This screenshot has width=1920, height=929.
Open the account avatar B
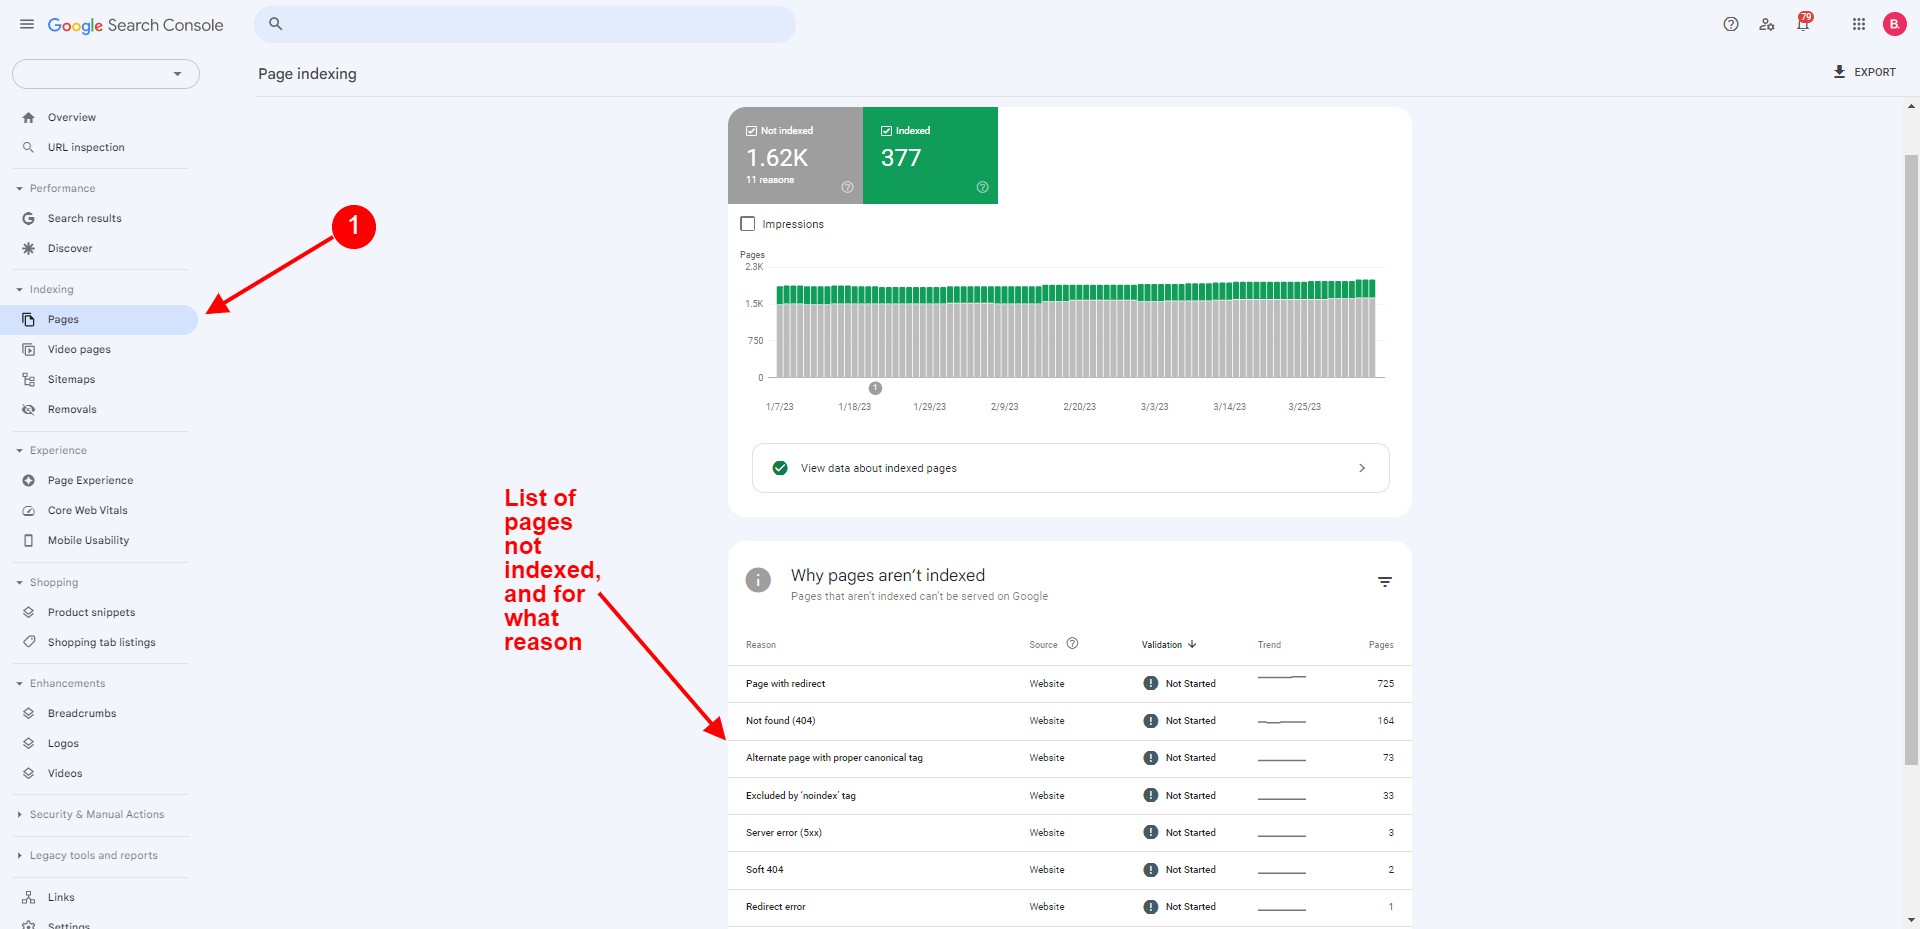1894,24
